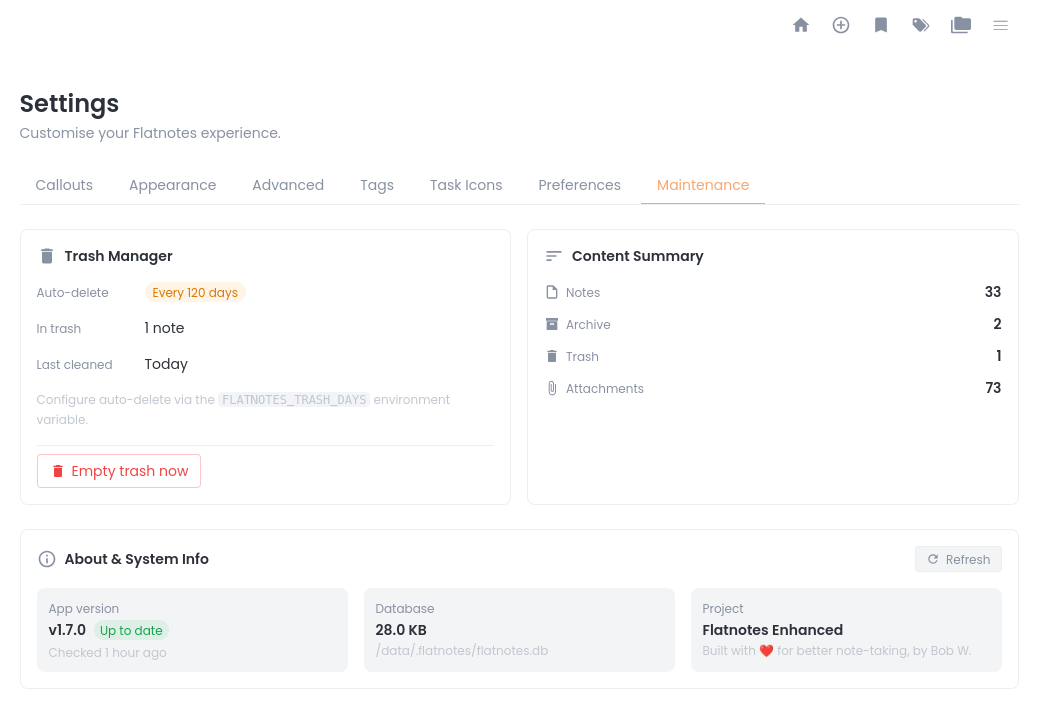Open bookmarks icon in top bar

pos(881,25)
